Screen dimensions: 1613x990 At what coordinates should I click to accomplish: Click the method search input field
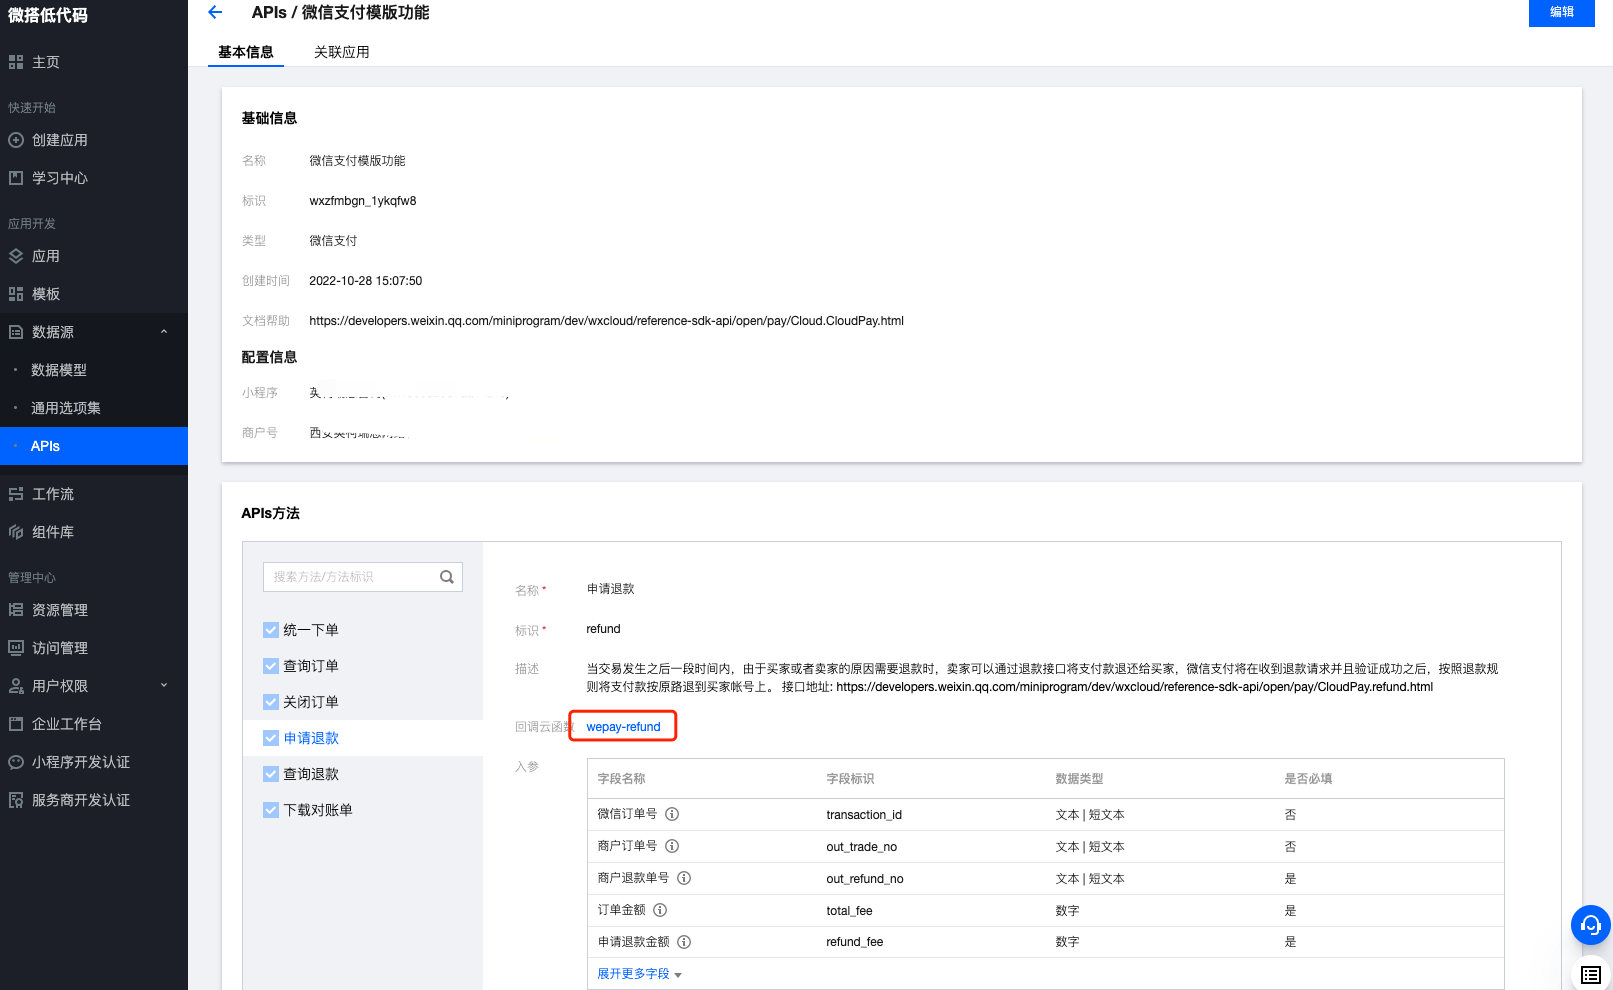point(355,577)
